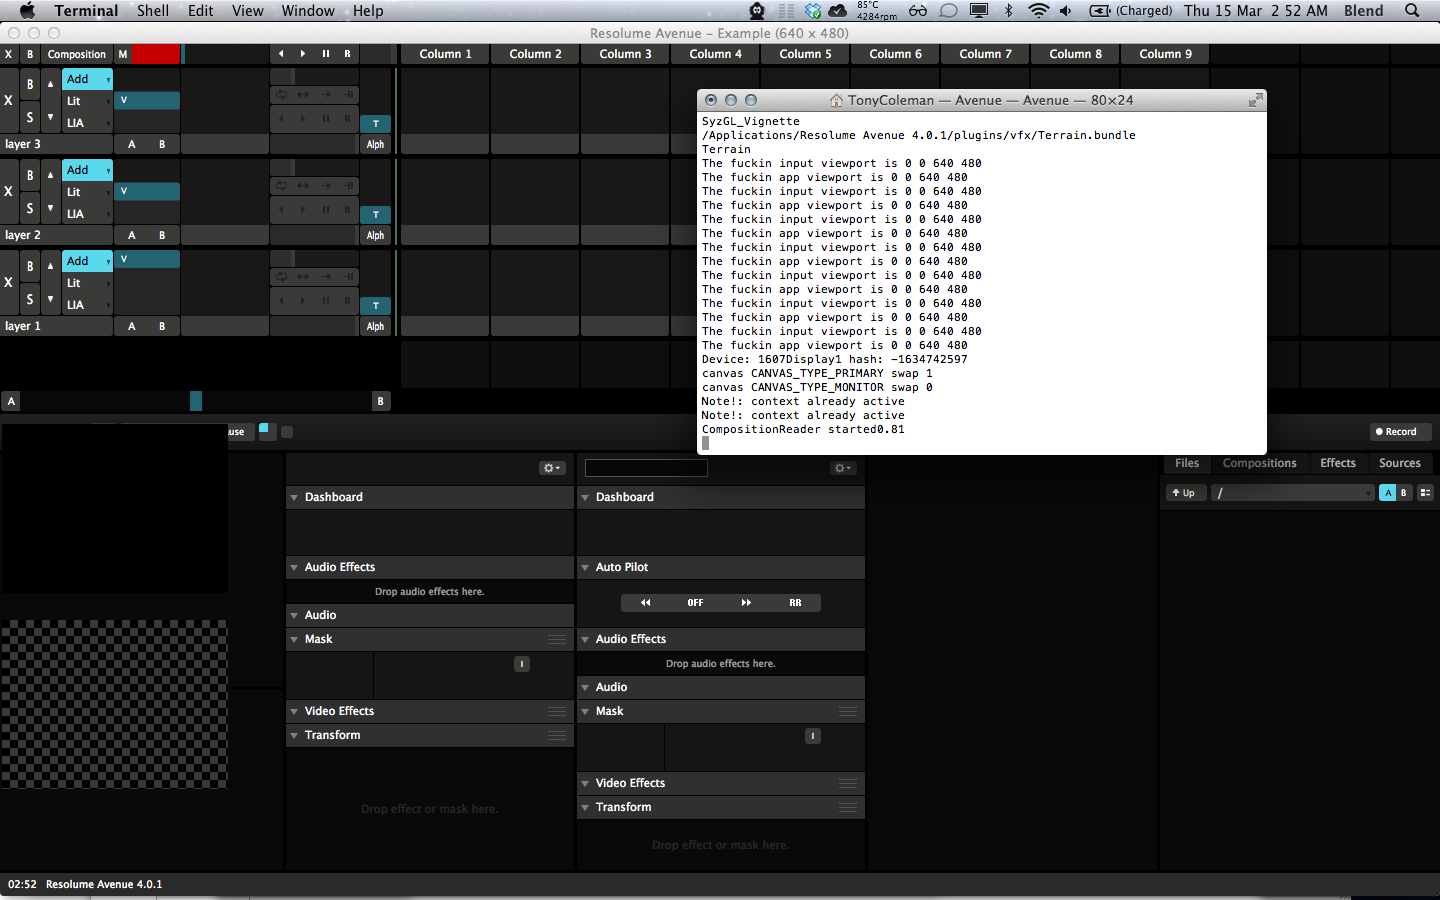This screenshot has height=900, width=1440.
Task: Turn Auto Pilot OFF
Action: (695, 602)
